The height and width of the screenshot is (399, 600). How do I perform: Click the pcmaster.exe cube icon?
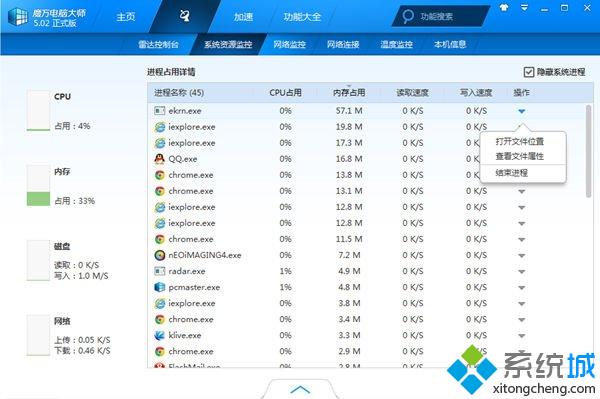(160, 287)
